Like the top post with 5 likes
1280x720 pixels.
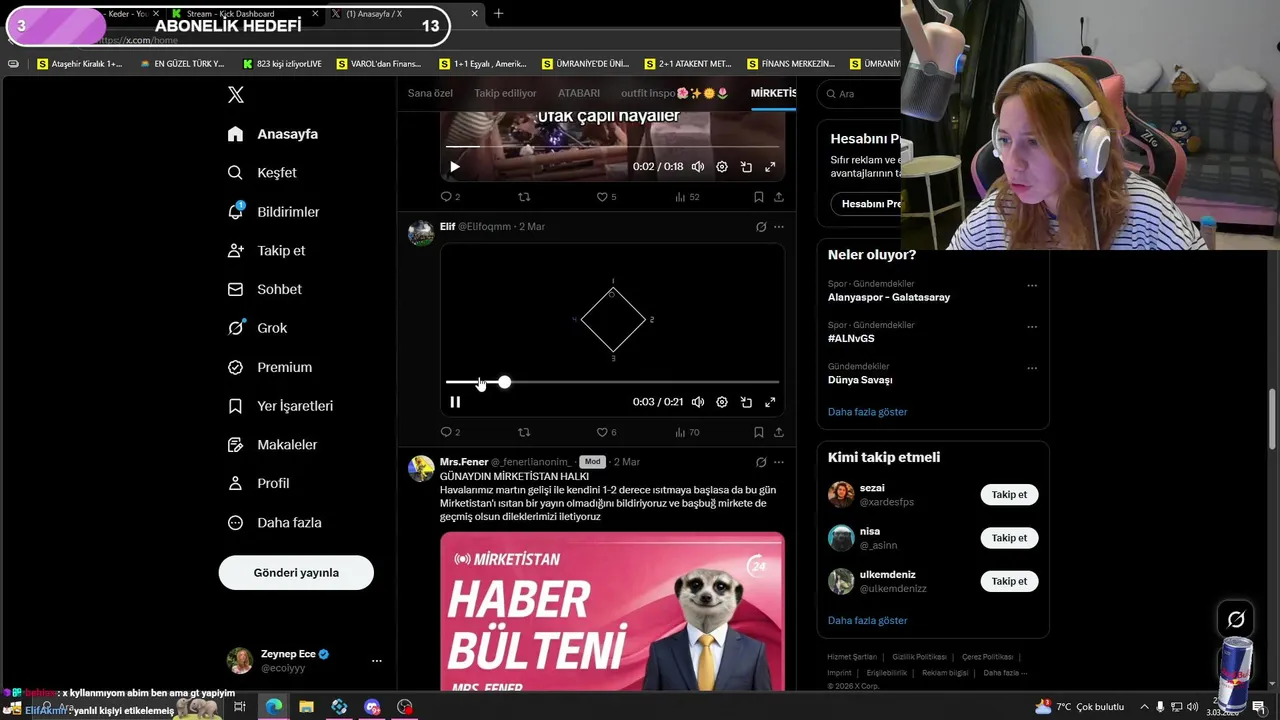coord(606,197)
